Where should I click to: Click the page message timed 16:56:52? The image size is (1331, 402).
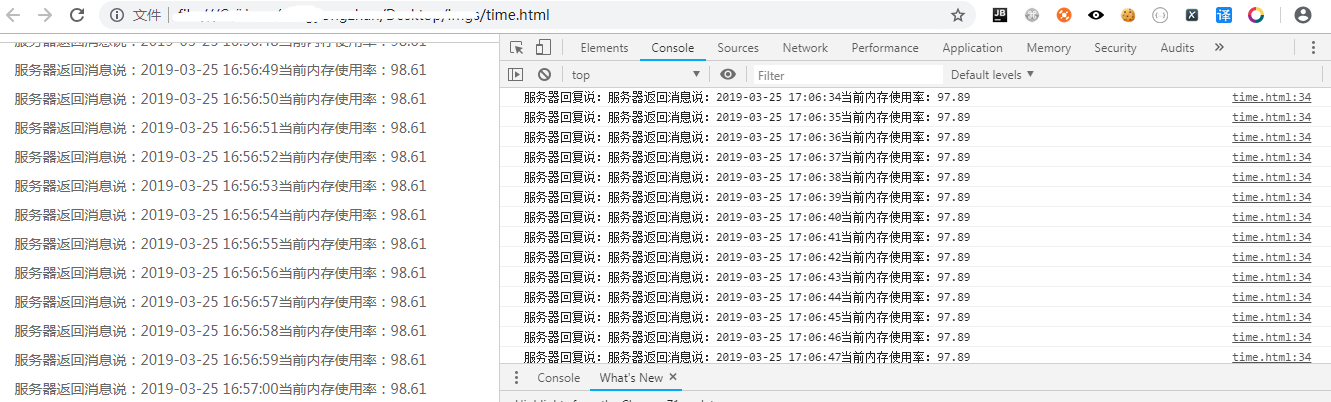220,157
